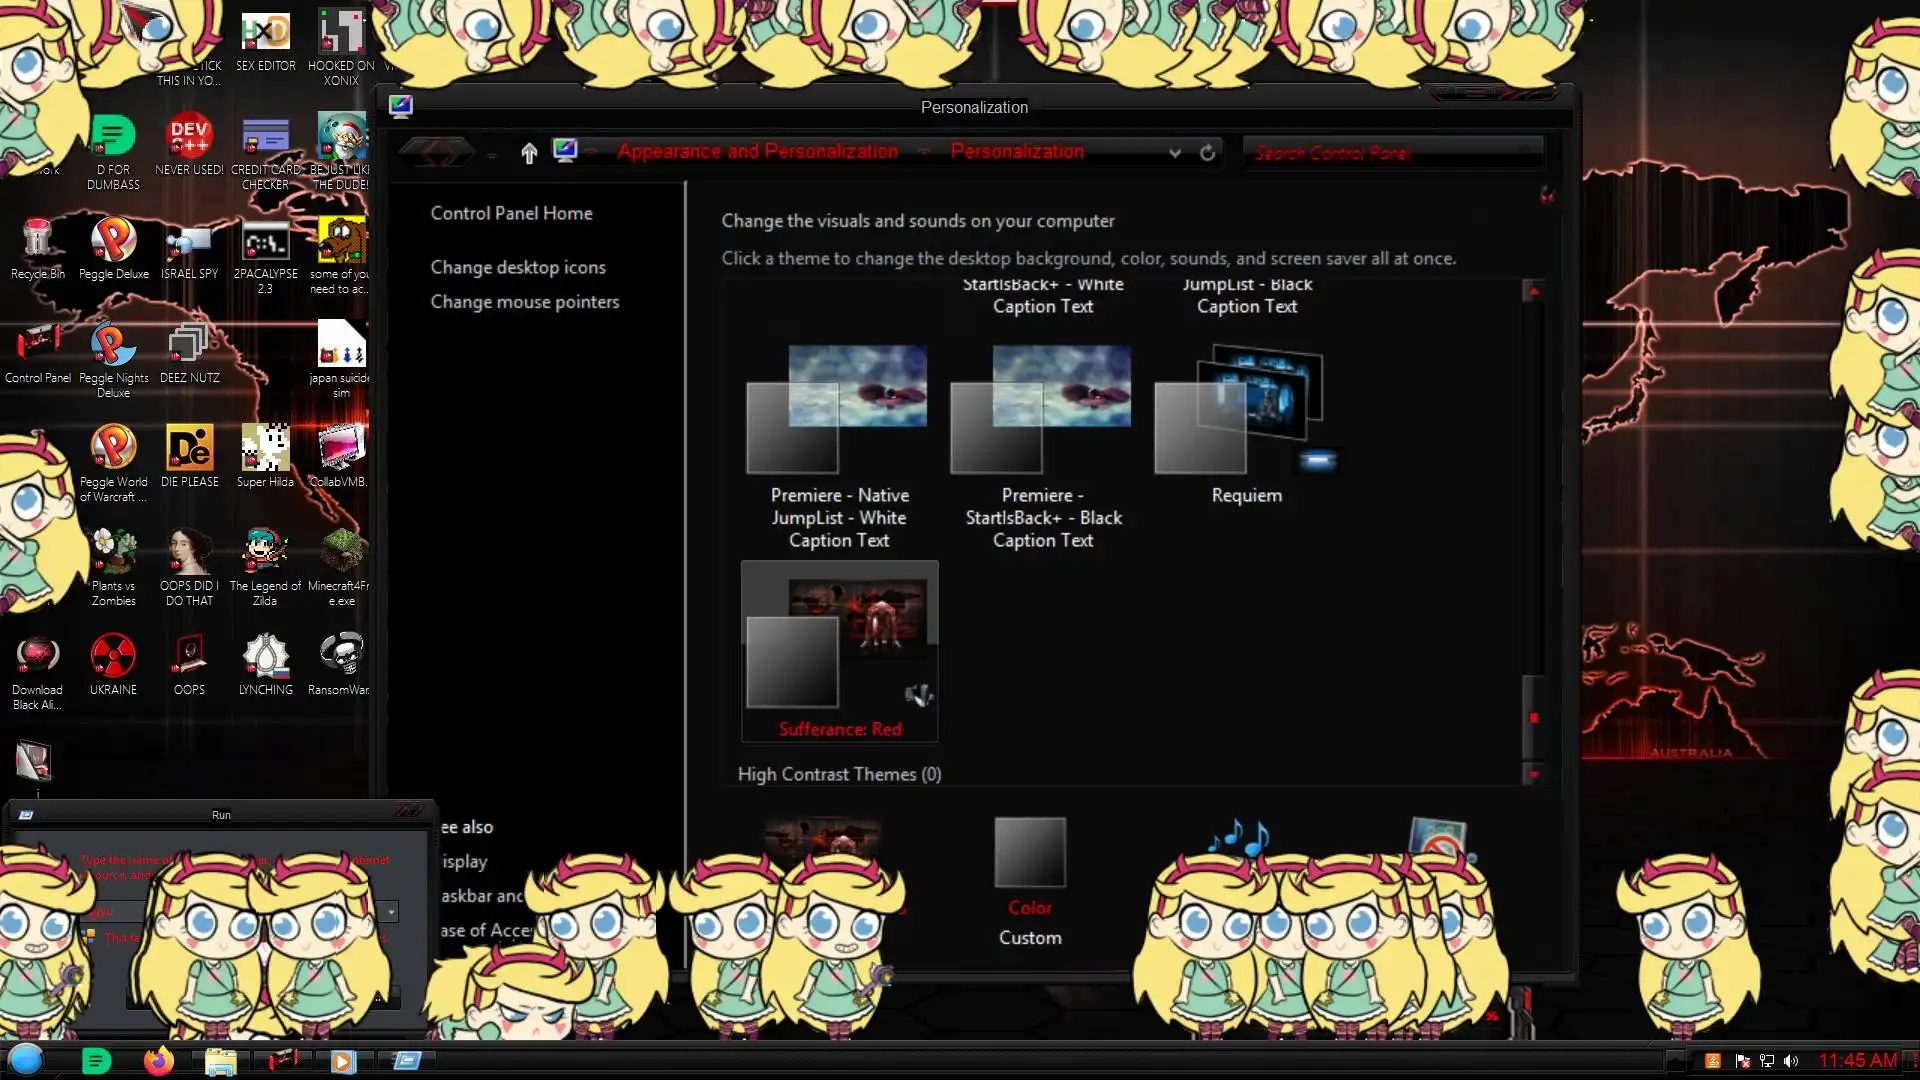Launch Firefox from the taskbar
The image size is (1920, 1080).
[x=158, y=1061]
